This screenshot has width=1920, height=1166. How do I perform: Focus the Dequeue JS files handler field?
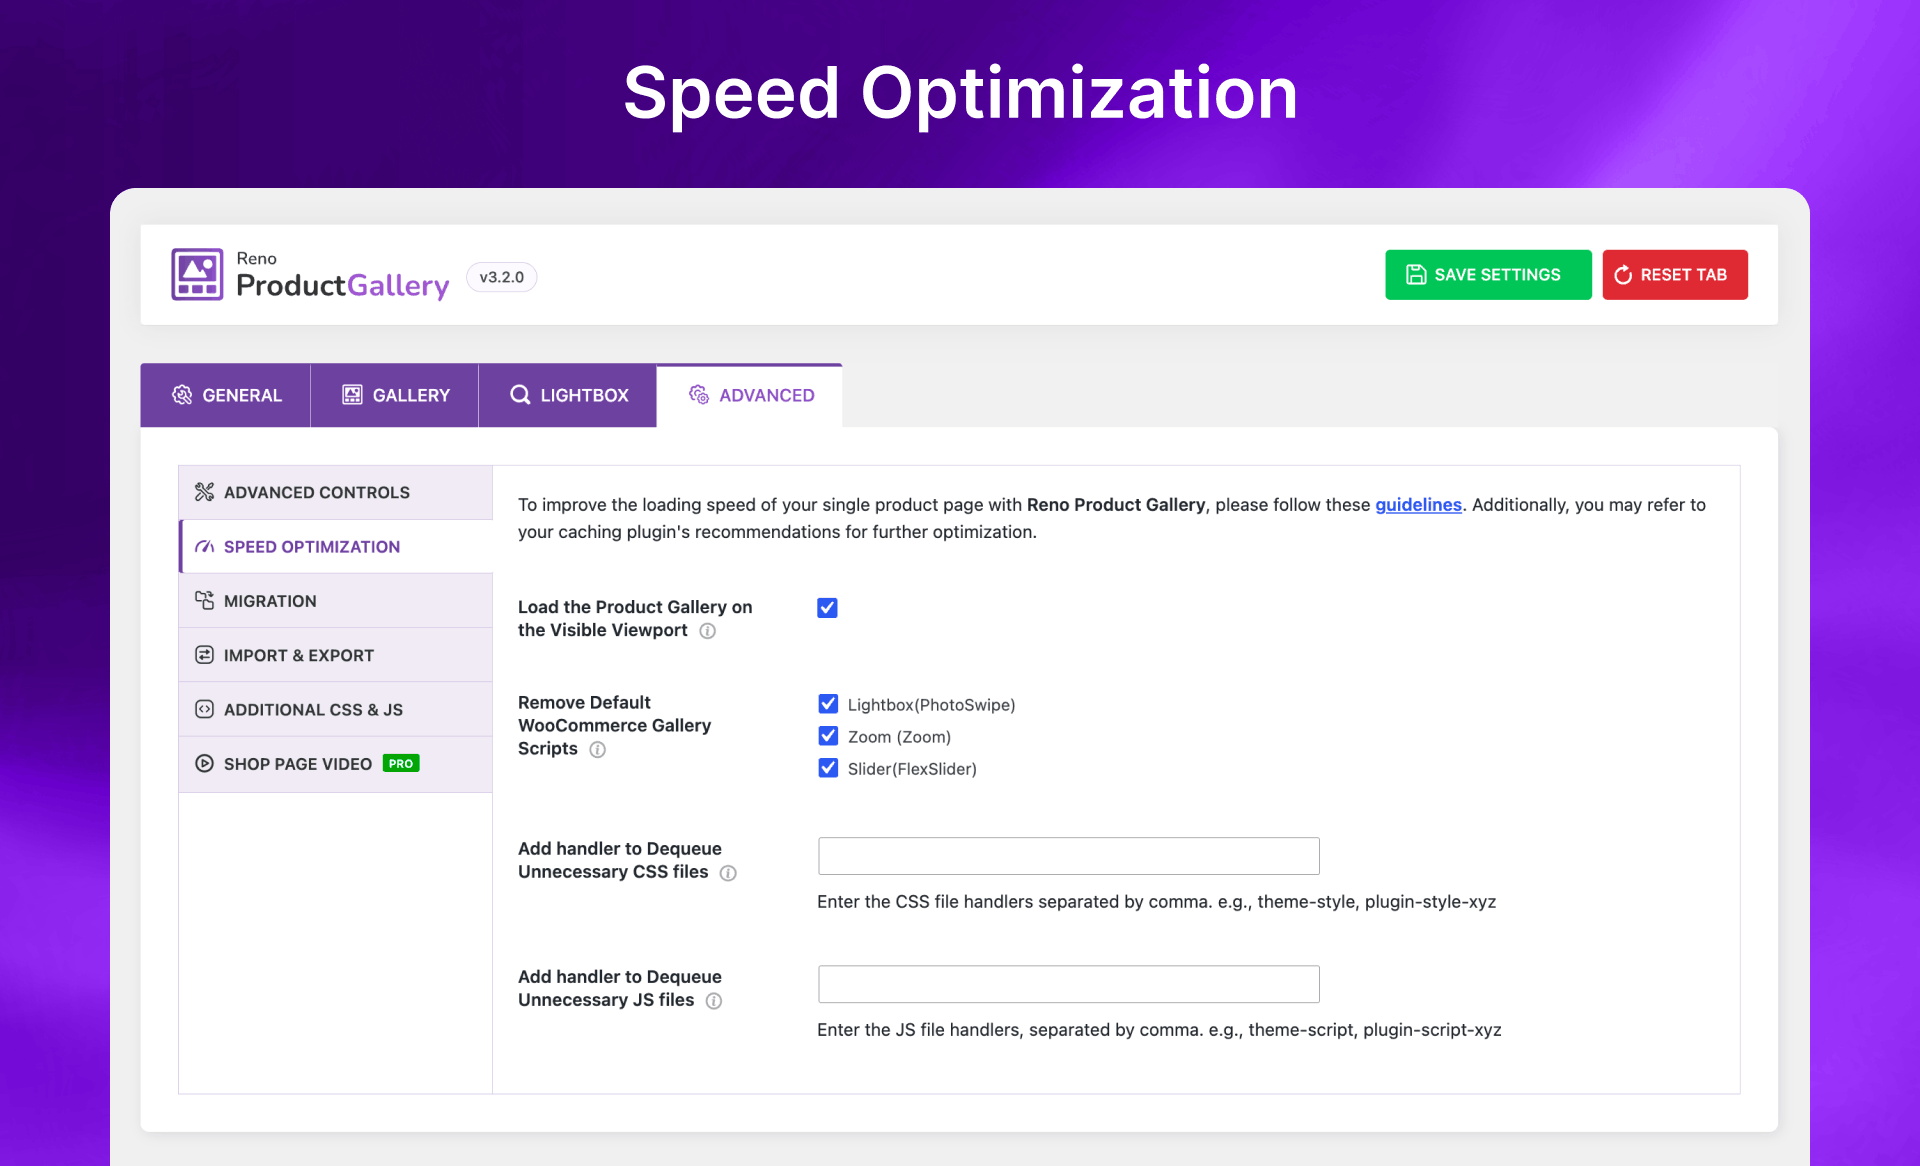1069,984
